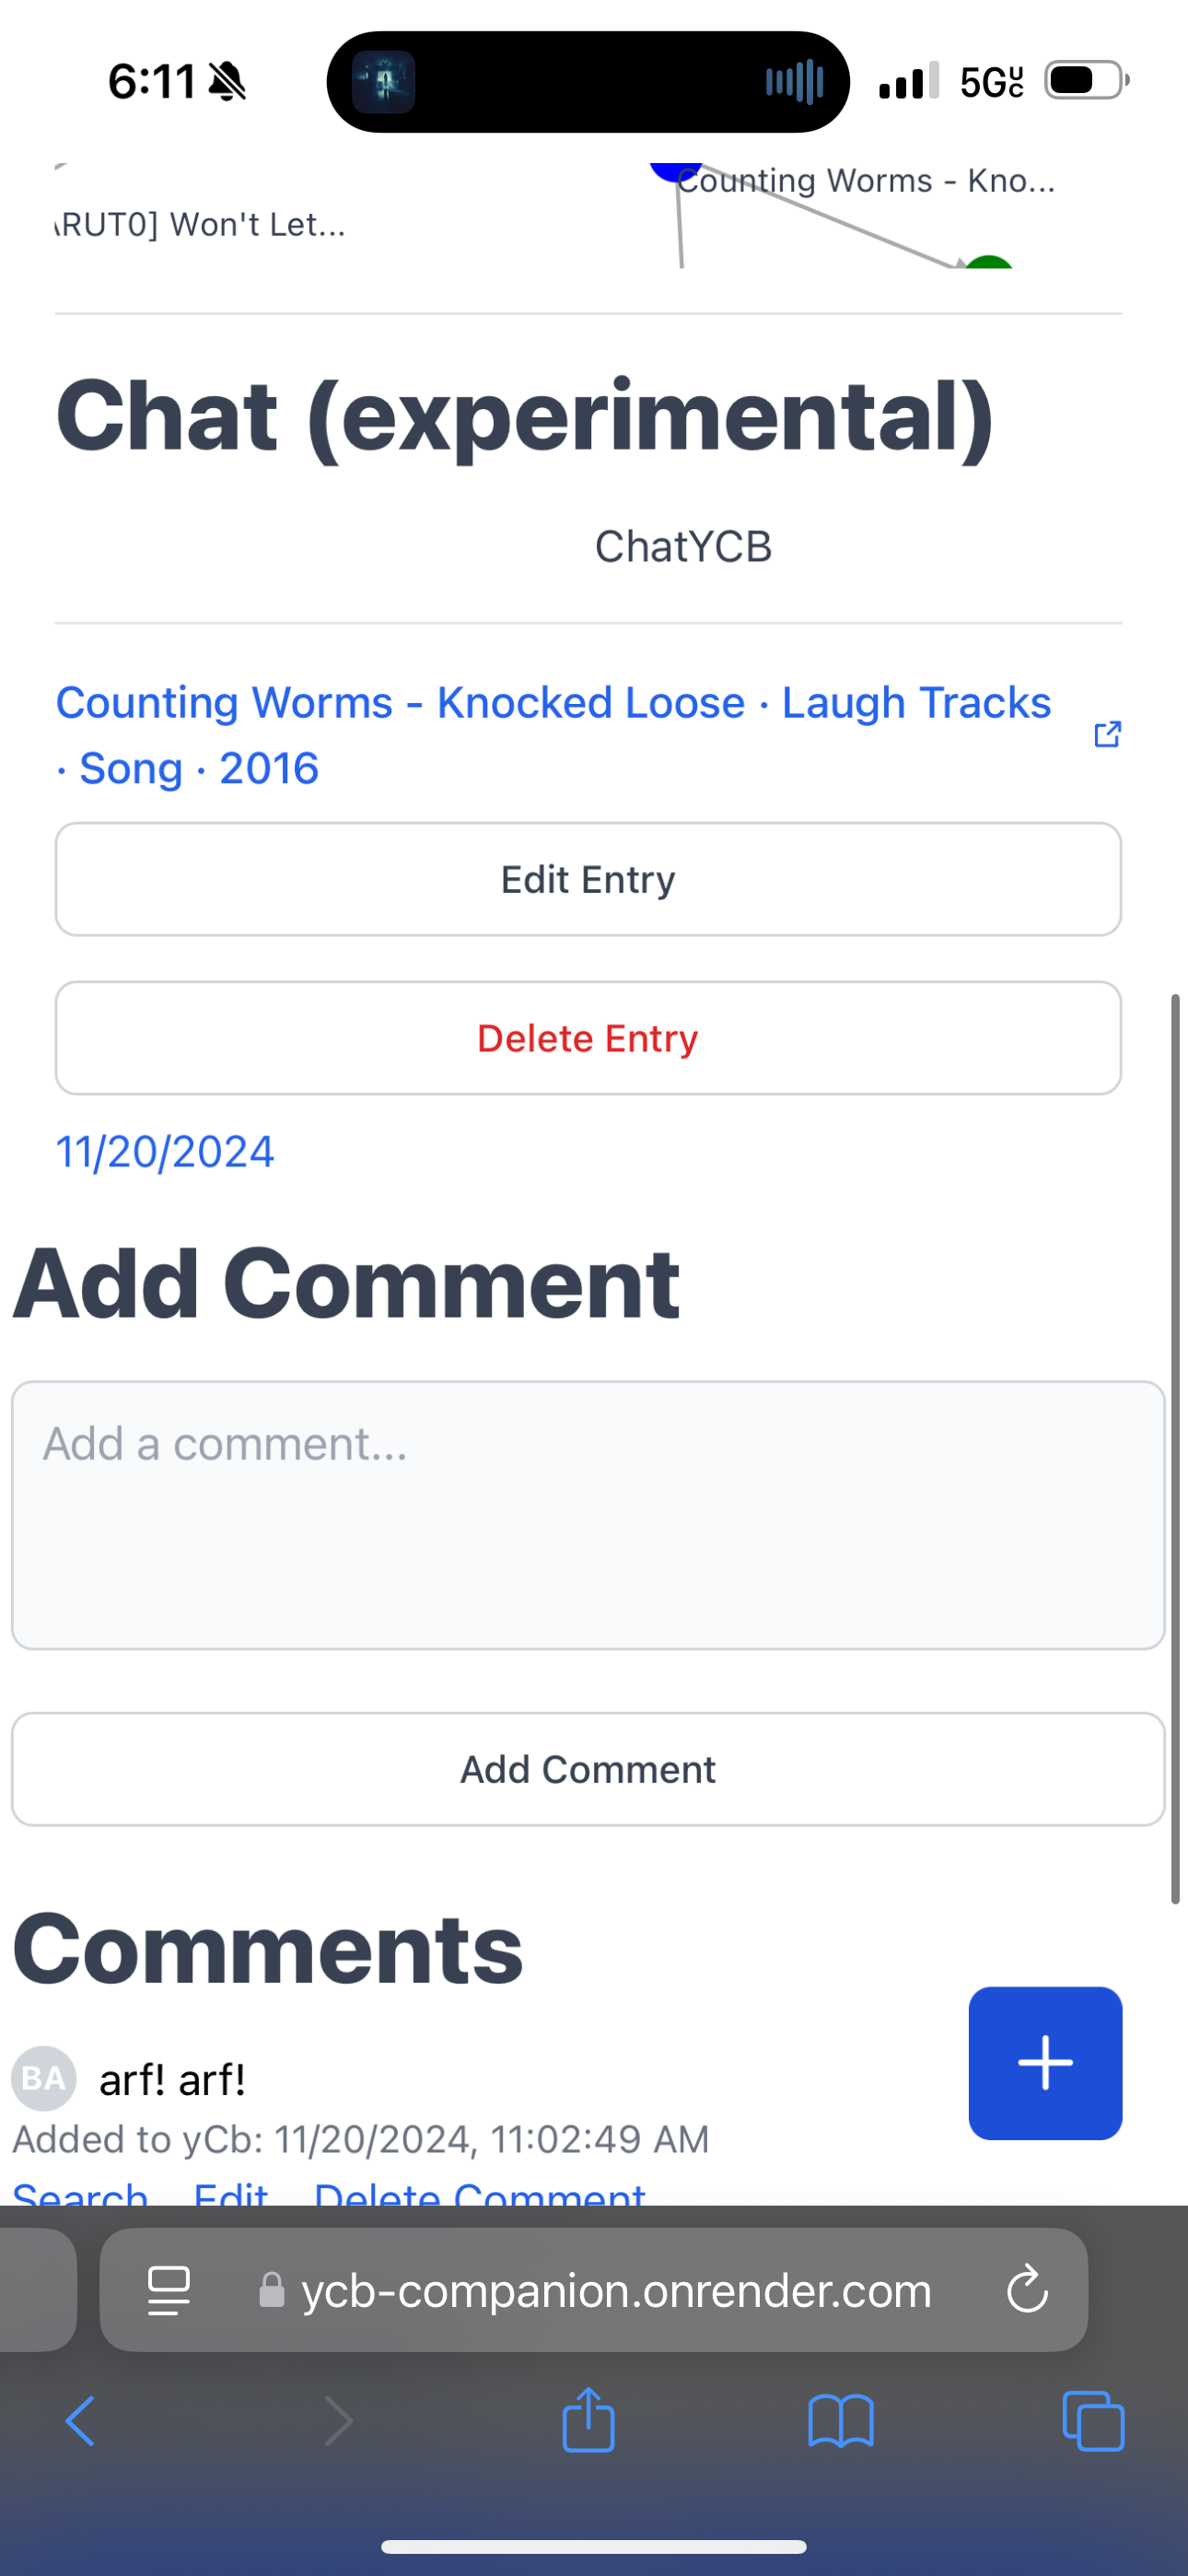This screenshot has width=1188, height=2576.
Task: Tap the Safari share icon
Action: click(x=588, y=2421)
